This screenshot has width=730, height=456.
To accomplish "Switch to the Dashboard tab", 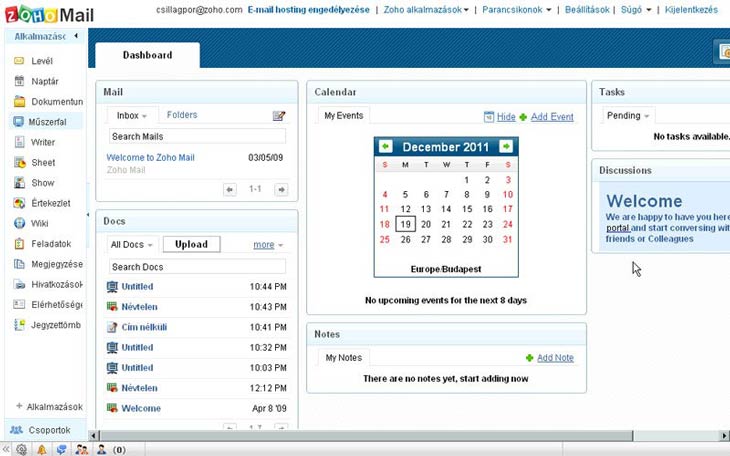I will pos(147,56).
